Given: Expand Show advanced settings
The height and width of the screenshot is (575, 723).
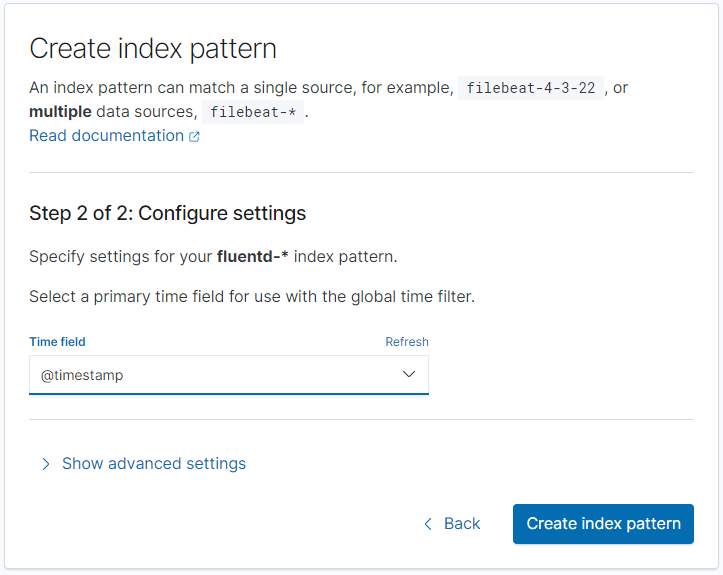Looking at the screenshot, I should click(153, 464).
